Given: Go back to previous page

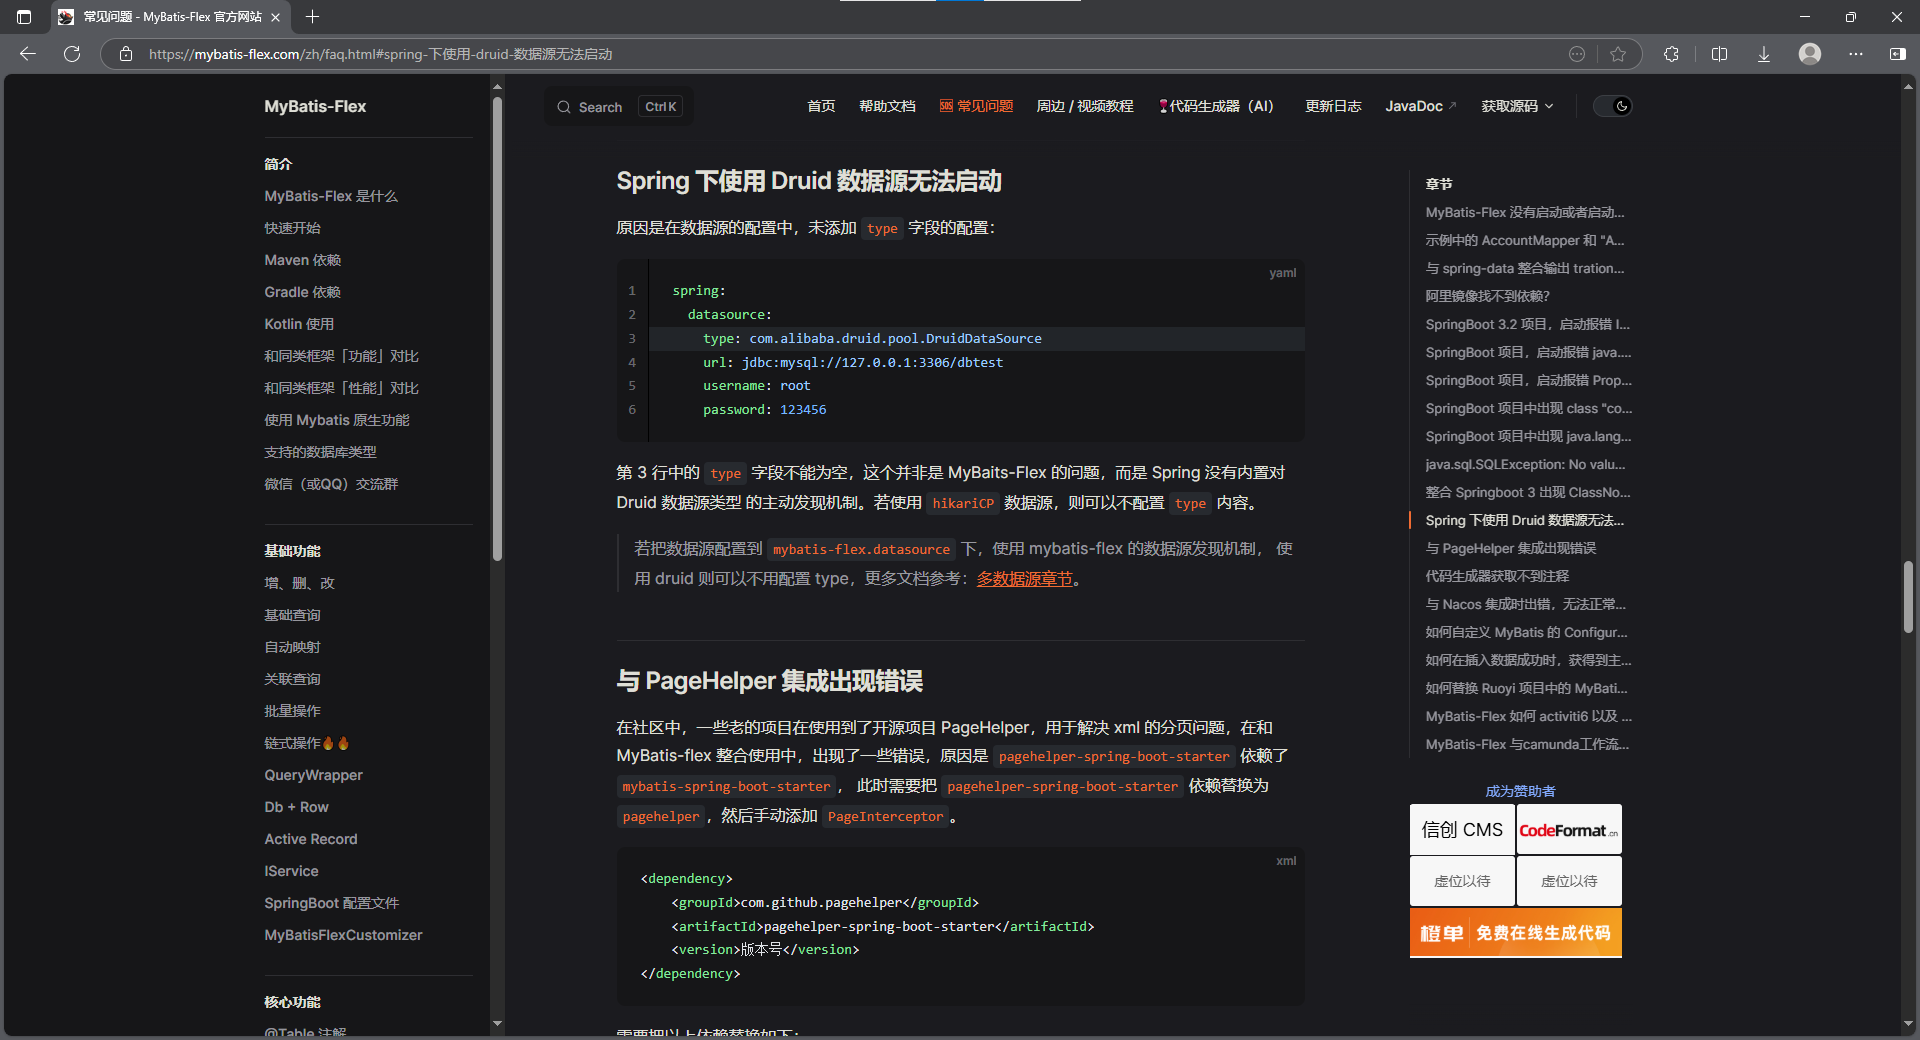Looking at the screenshot, I should point(28,54).
